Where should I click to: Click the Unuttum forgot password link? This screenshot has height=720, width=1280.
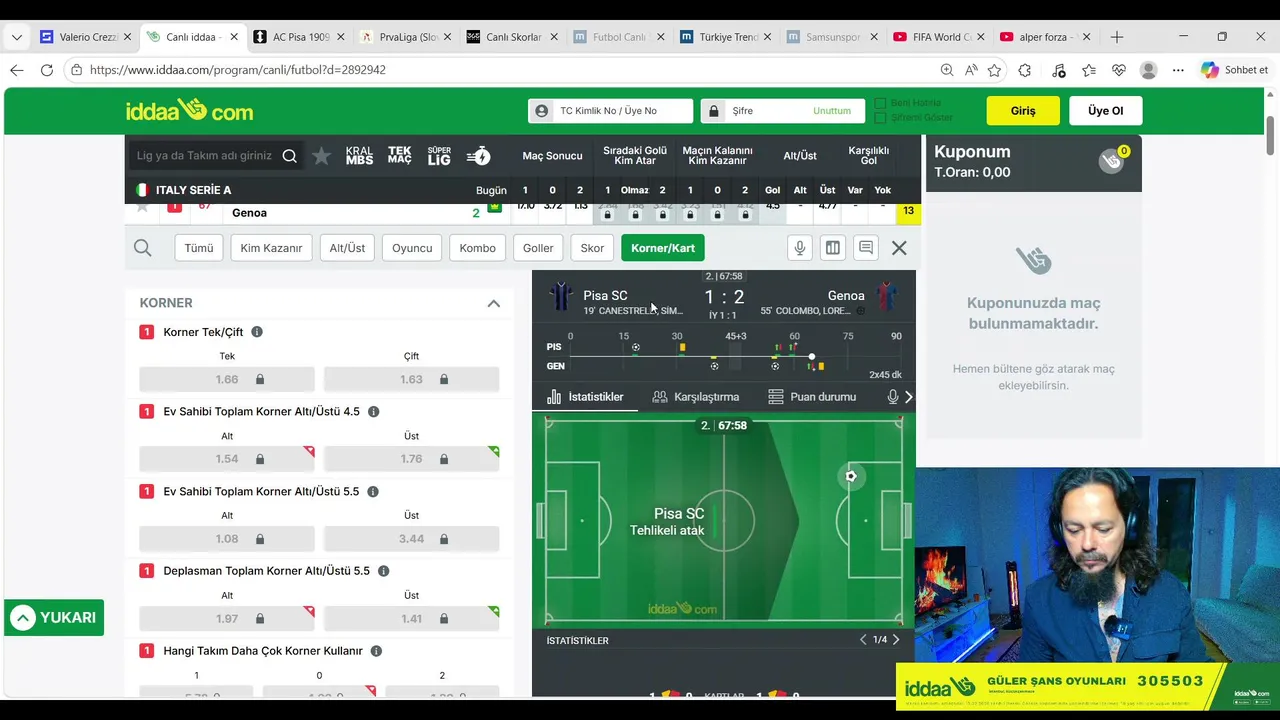tap(832, 111)
